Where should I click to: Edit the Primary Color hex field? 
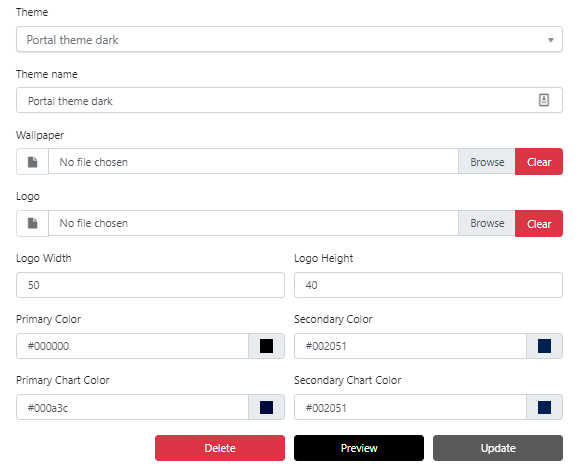[132, 346]
